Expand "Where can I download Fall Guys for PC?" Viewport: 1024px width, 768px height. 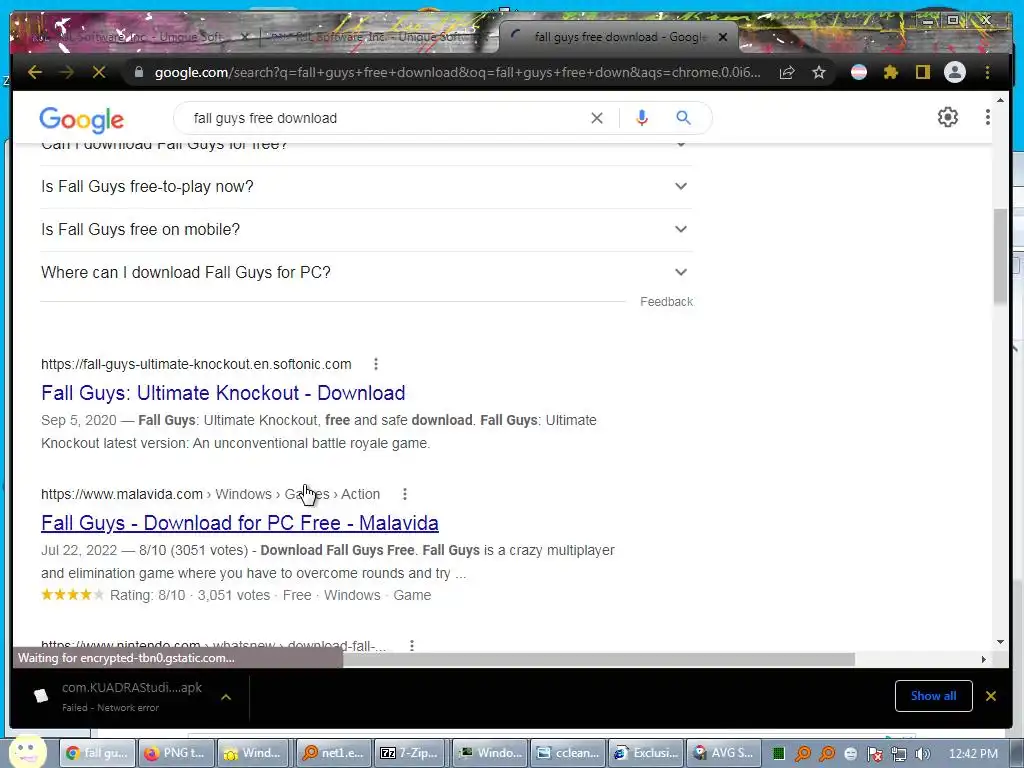point(366,272)
